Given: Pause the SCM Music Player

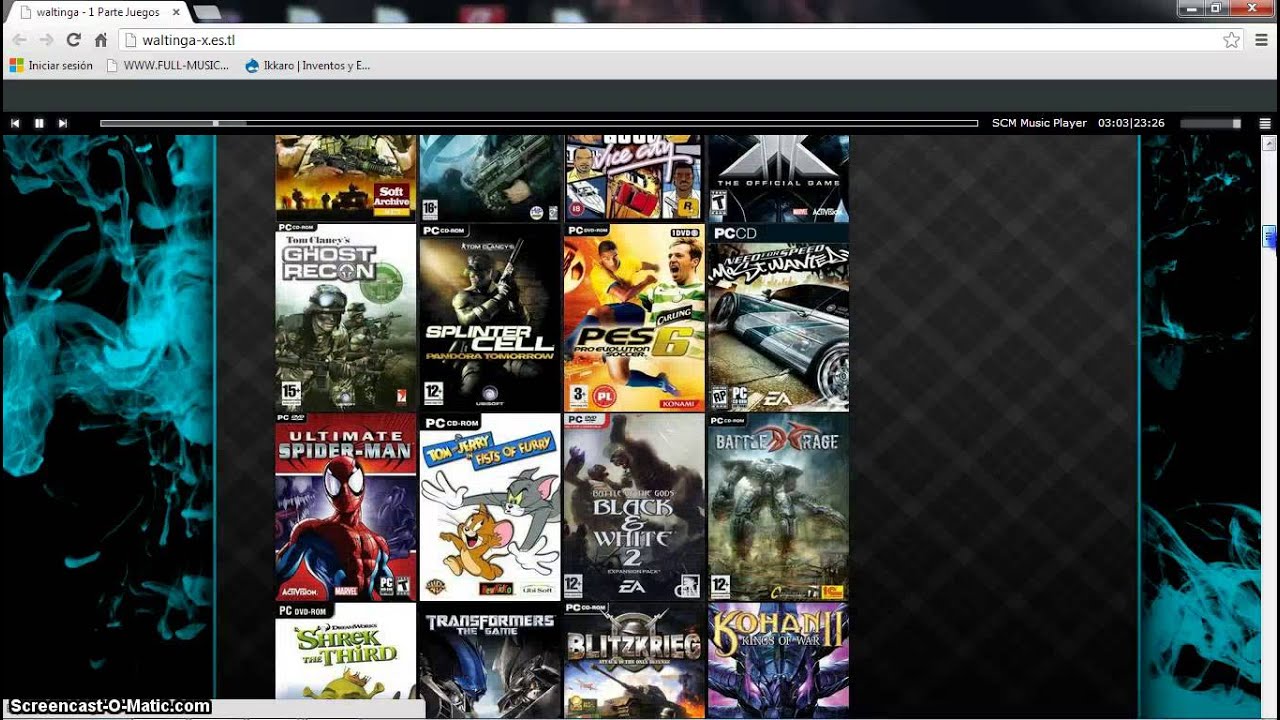Looking at the screenshot, I should coord(39,123).
